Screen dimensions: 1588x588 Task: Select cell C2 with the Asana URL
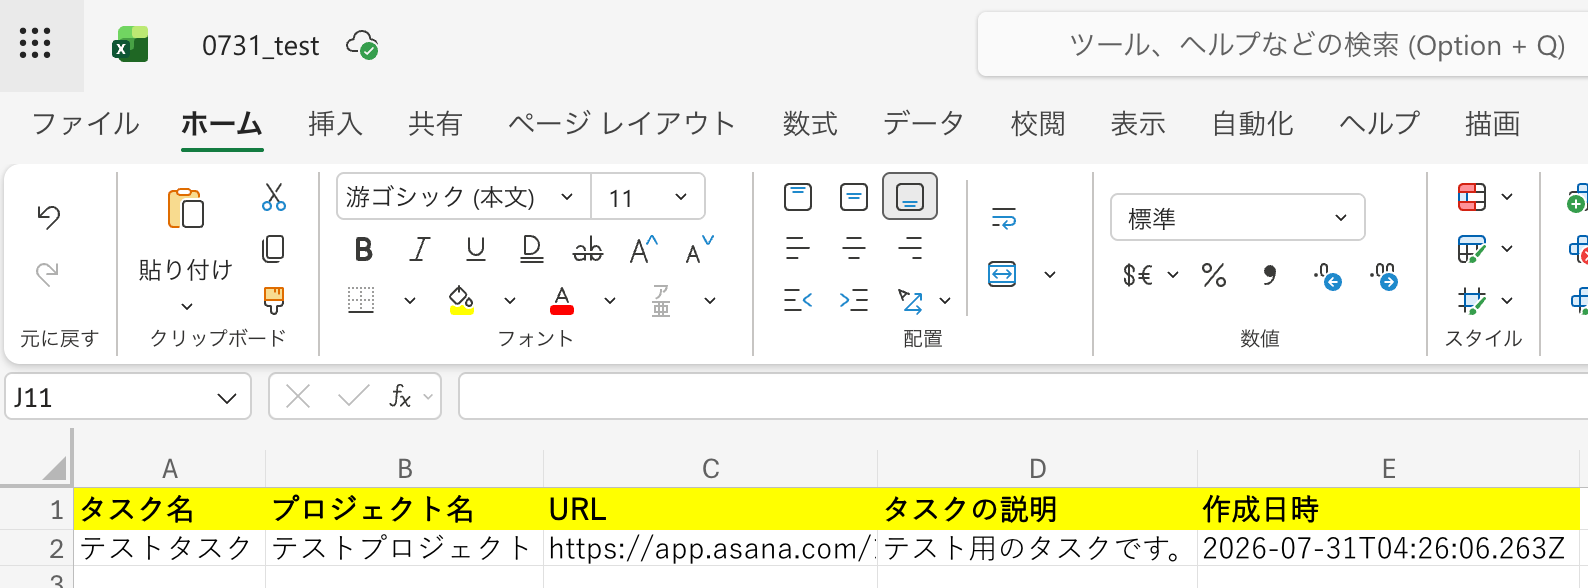(710, 548)
